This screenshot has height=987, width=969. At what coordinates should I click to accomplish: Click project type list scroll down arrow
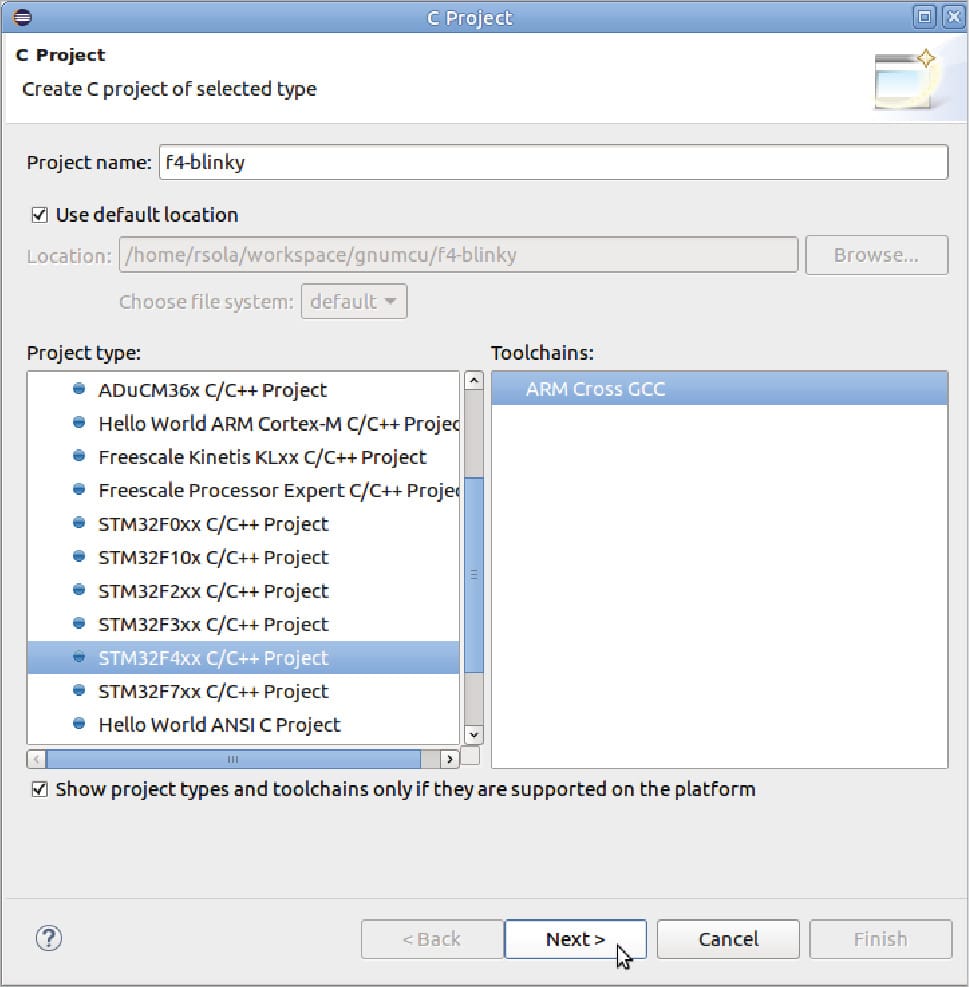coord(473,735)
